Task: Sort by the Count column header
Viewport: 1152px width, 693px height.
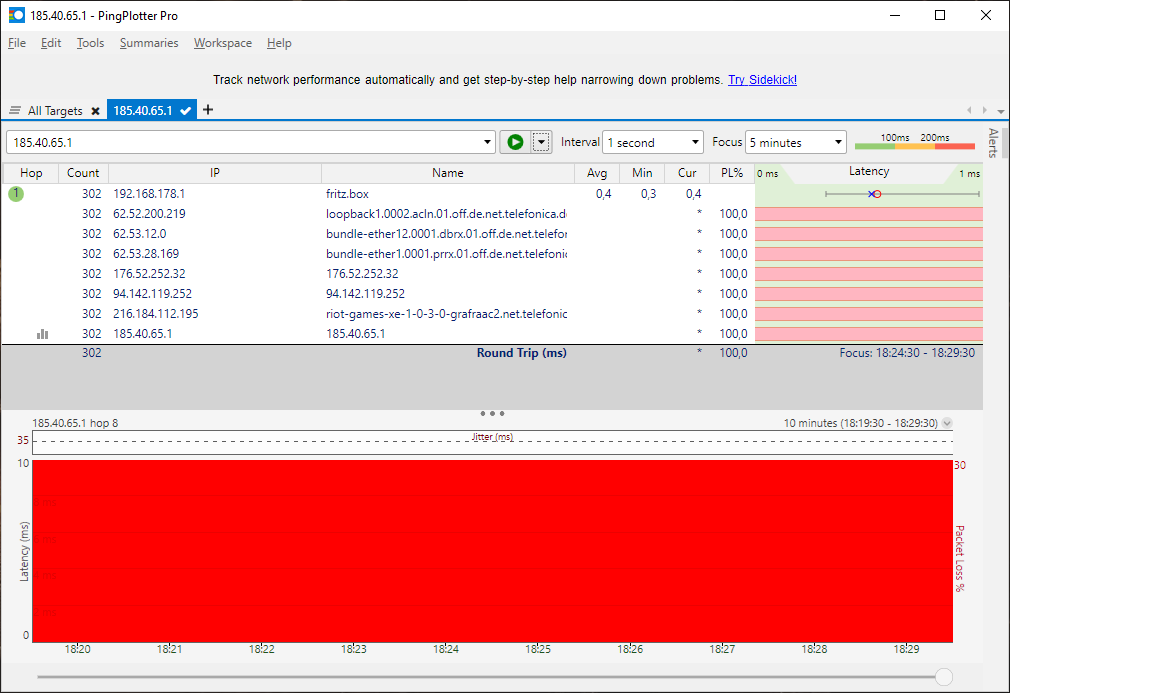Action: pyautogui.click(x=83, y=173)
